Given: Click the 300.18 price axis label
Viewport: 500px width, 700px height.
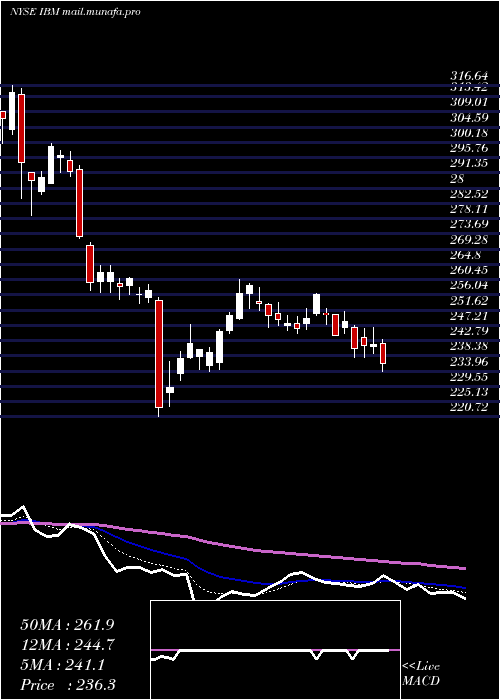Looking at the screenshot, I should 469,133.
